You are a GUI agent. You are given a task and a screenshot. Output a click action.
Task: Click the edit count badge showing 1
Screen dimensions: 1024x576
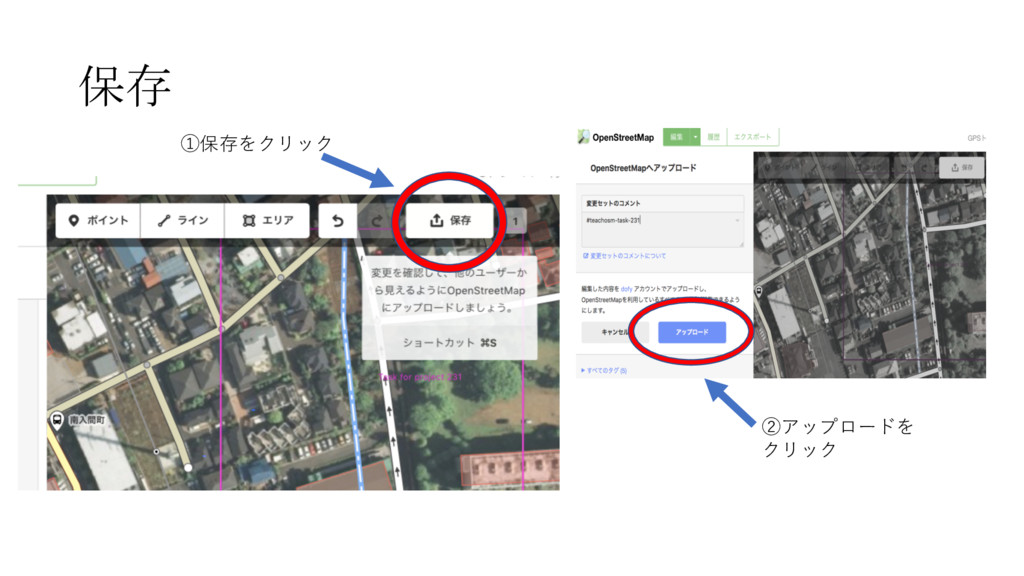pos(515,221)
